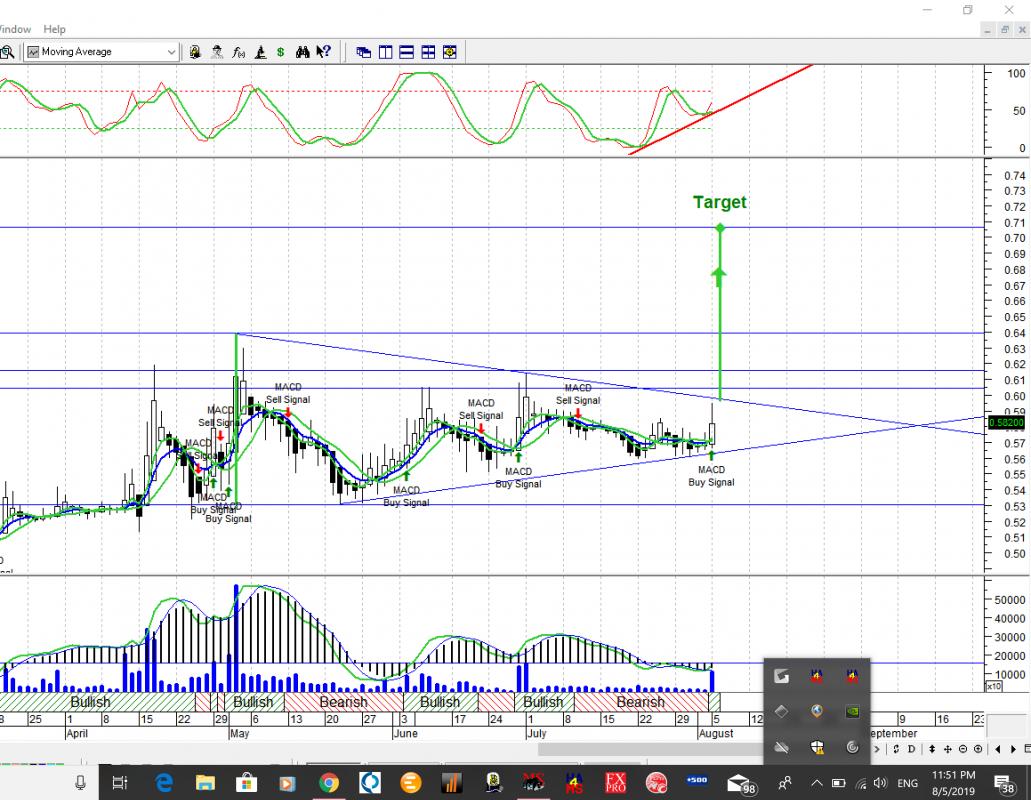This screenshot has width=1031, height=800.
Task: Open the FX PRO app on the taskbar
Action: point(615,782)
